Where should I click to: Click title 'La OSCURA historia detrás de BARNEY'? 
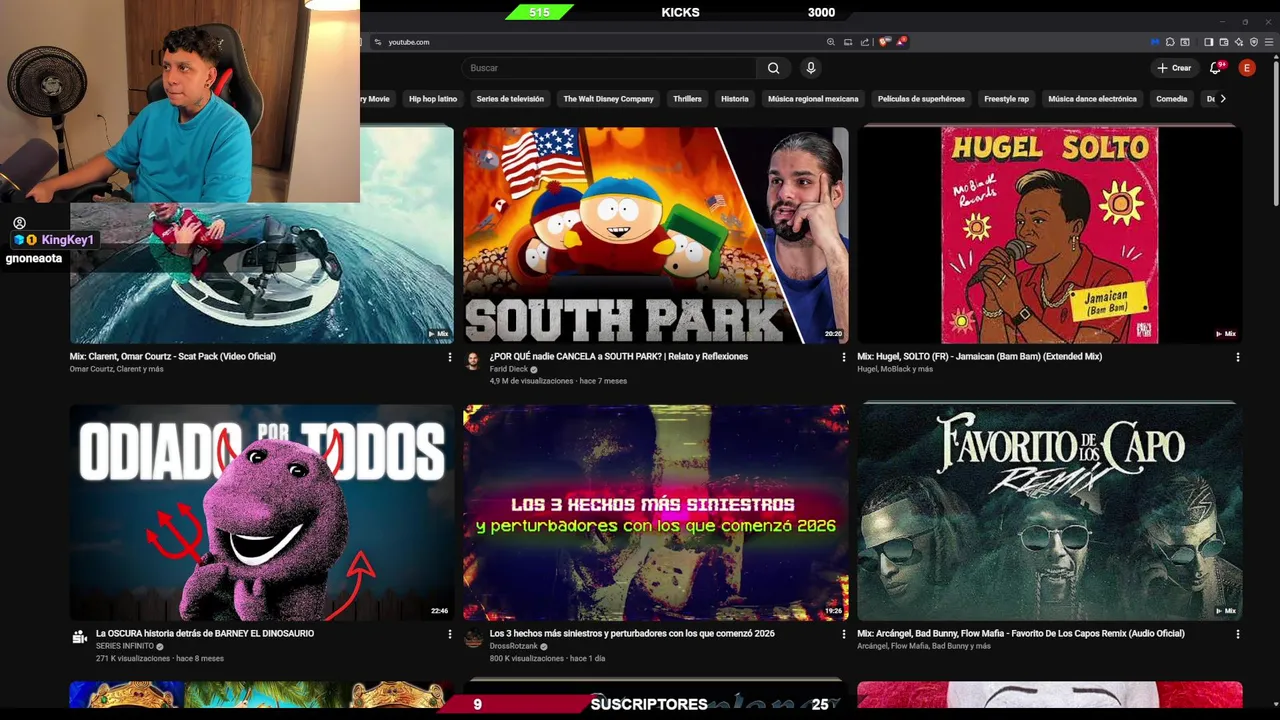(x=205, y=633)
